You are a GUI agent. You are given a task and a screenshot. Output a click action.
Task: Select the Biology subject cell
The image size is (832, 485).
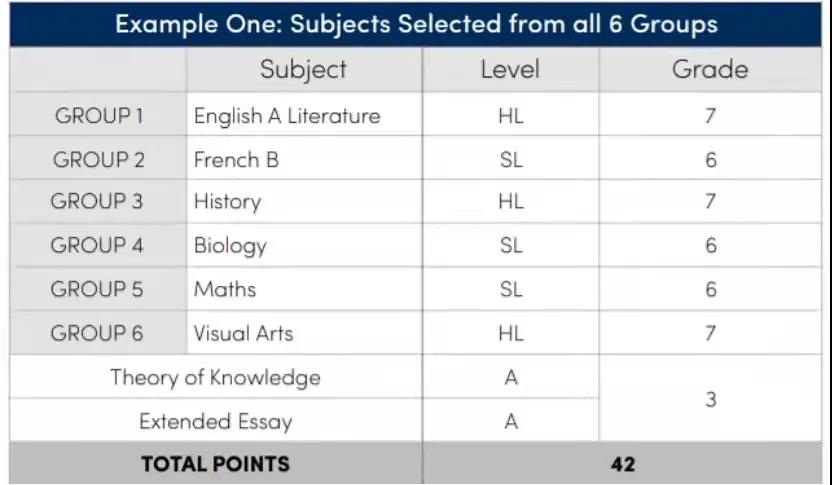[x=304, y=245]
